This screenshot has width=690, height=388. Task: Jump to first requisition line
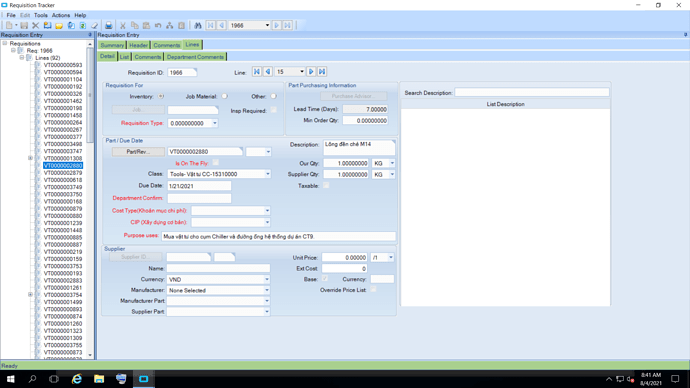click(x=257, y=72)
